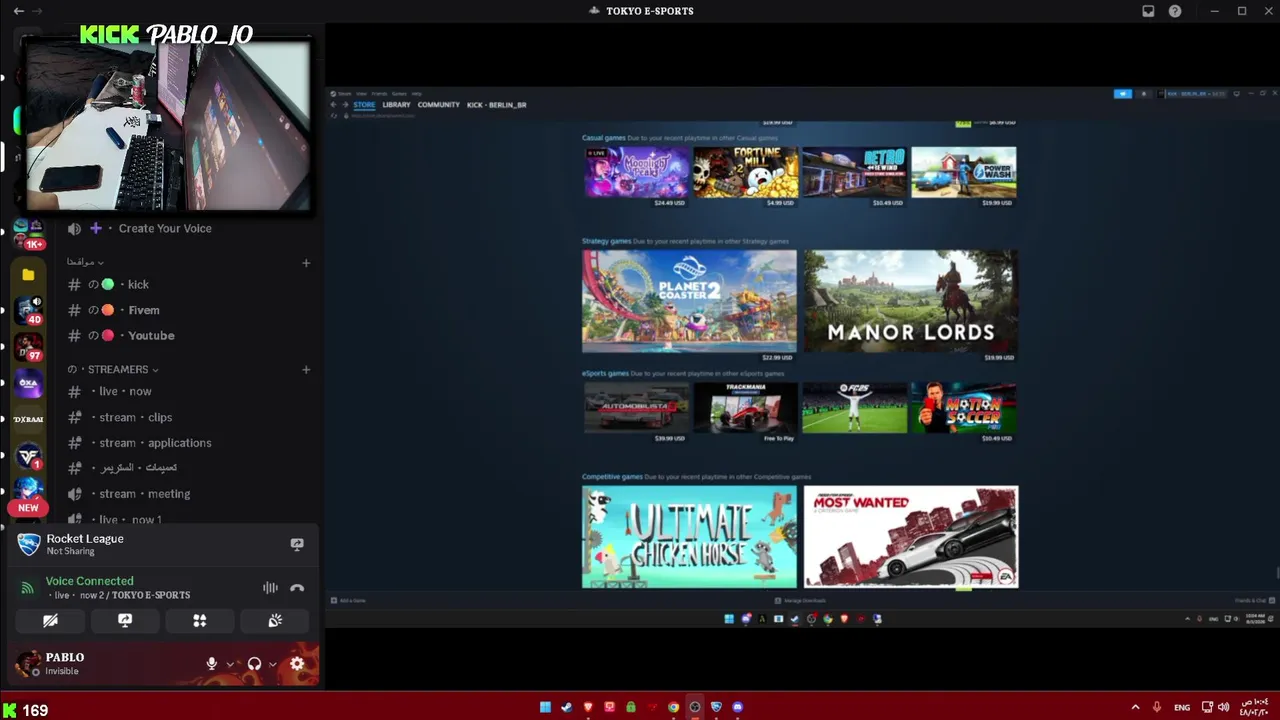
Task: Open Trackmania game thumbnail
Action: pyautogui.click(x=746, y=408)
